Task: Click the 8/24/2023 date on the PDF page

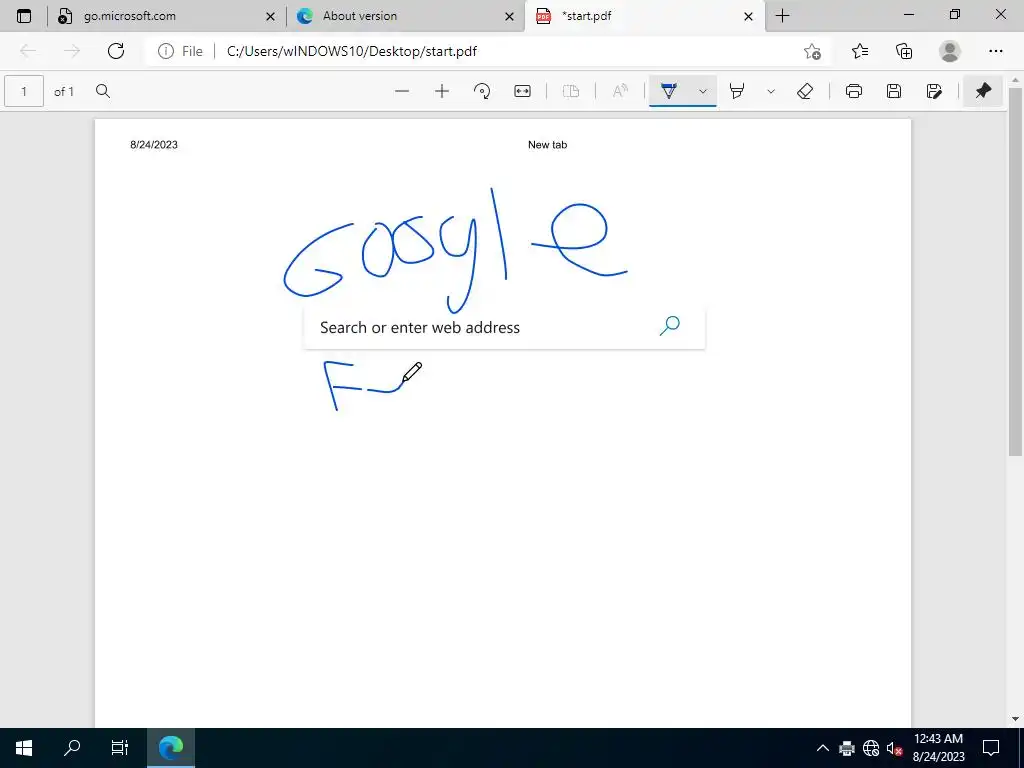Action: point(153,145)
